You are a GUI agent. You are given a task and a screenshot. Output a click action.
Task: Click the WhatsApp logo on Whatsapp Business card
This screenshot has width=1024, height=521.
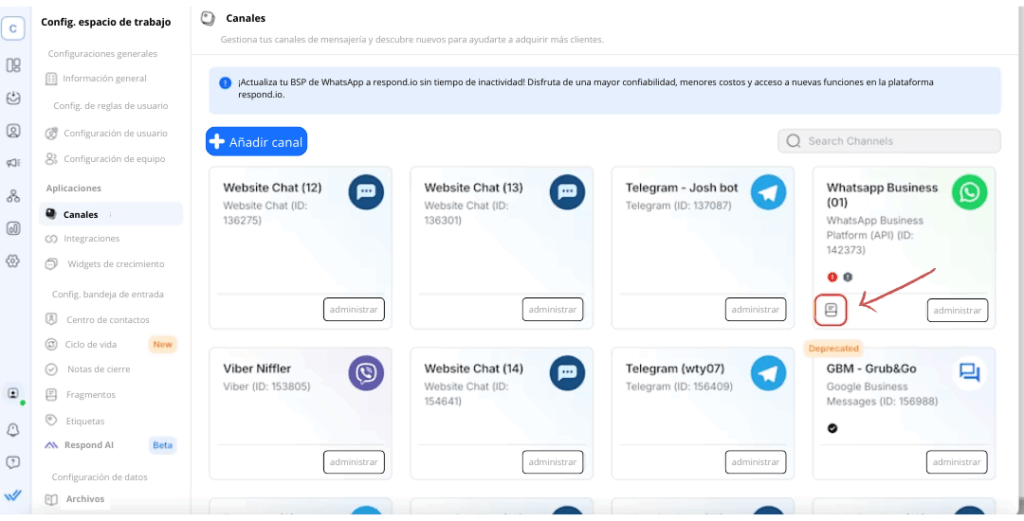point(970,192)
